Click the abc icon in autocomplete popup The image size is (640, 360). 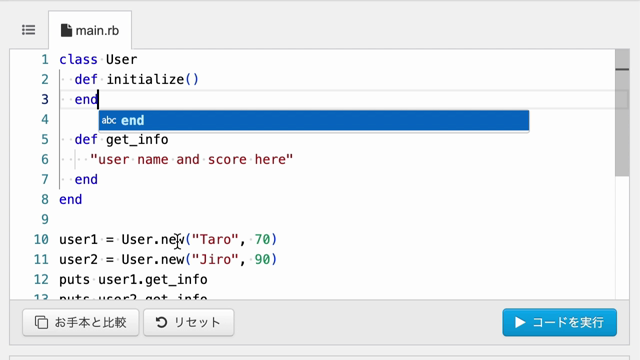(109, 120)
